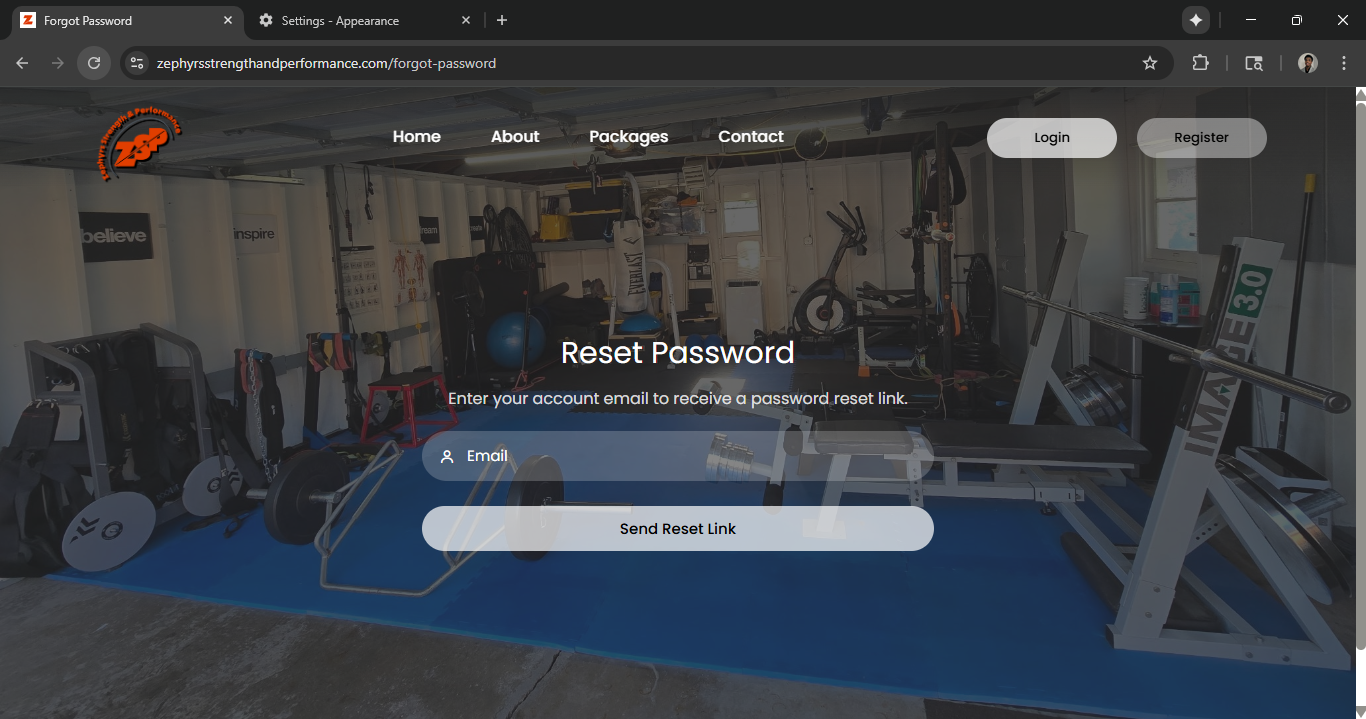The image size is (1366, 719).
Task: Focus the Email input field
Action: point(677,455)
